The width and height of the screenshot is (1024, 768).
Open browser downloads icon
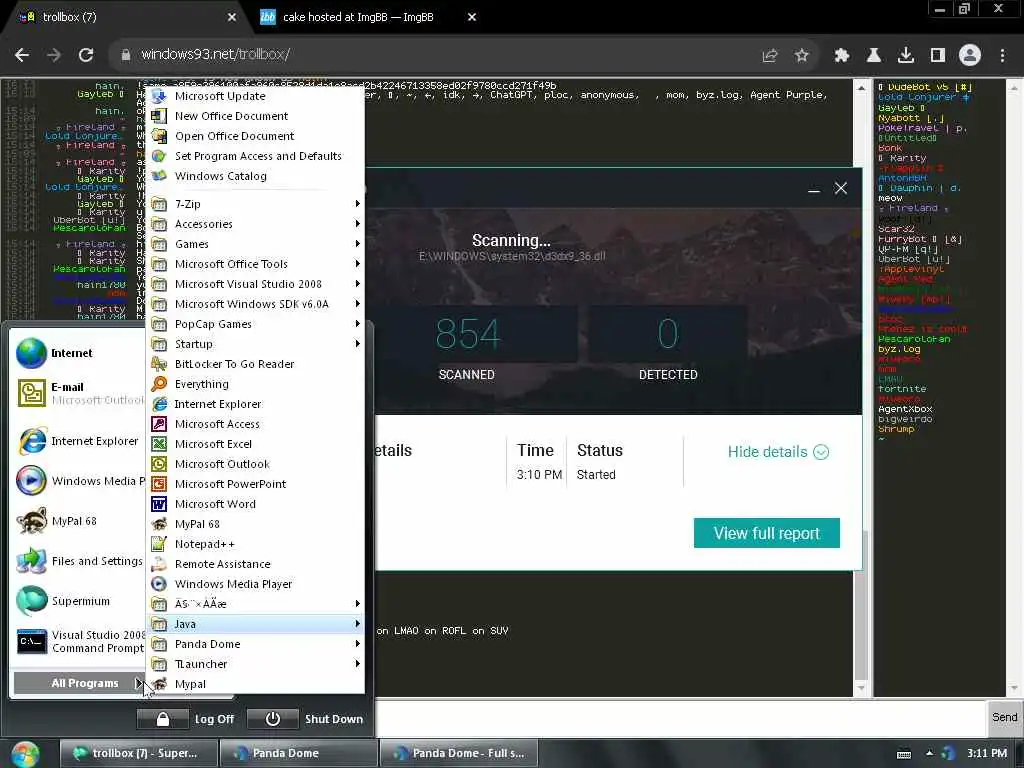coord(906,55)
